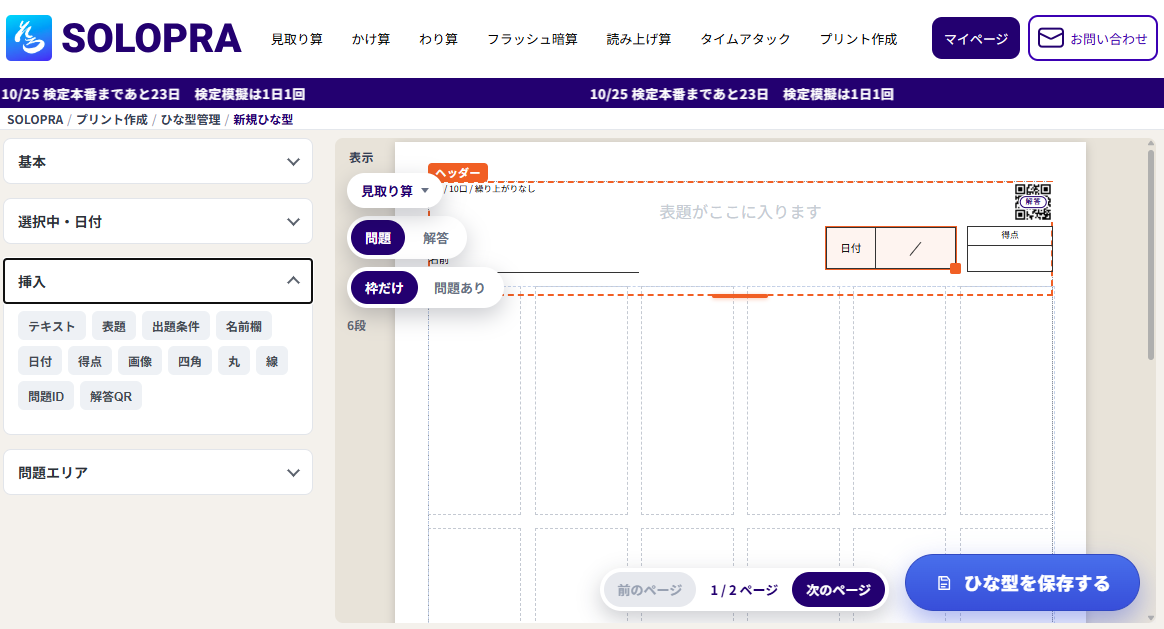This screenshot has width=1164, height=629.
Task: Click 次のページ button
Action: pos(838,590)
